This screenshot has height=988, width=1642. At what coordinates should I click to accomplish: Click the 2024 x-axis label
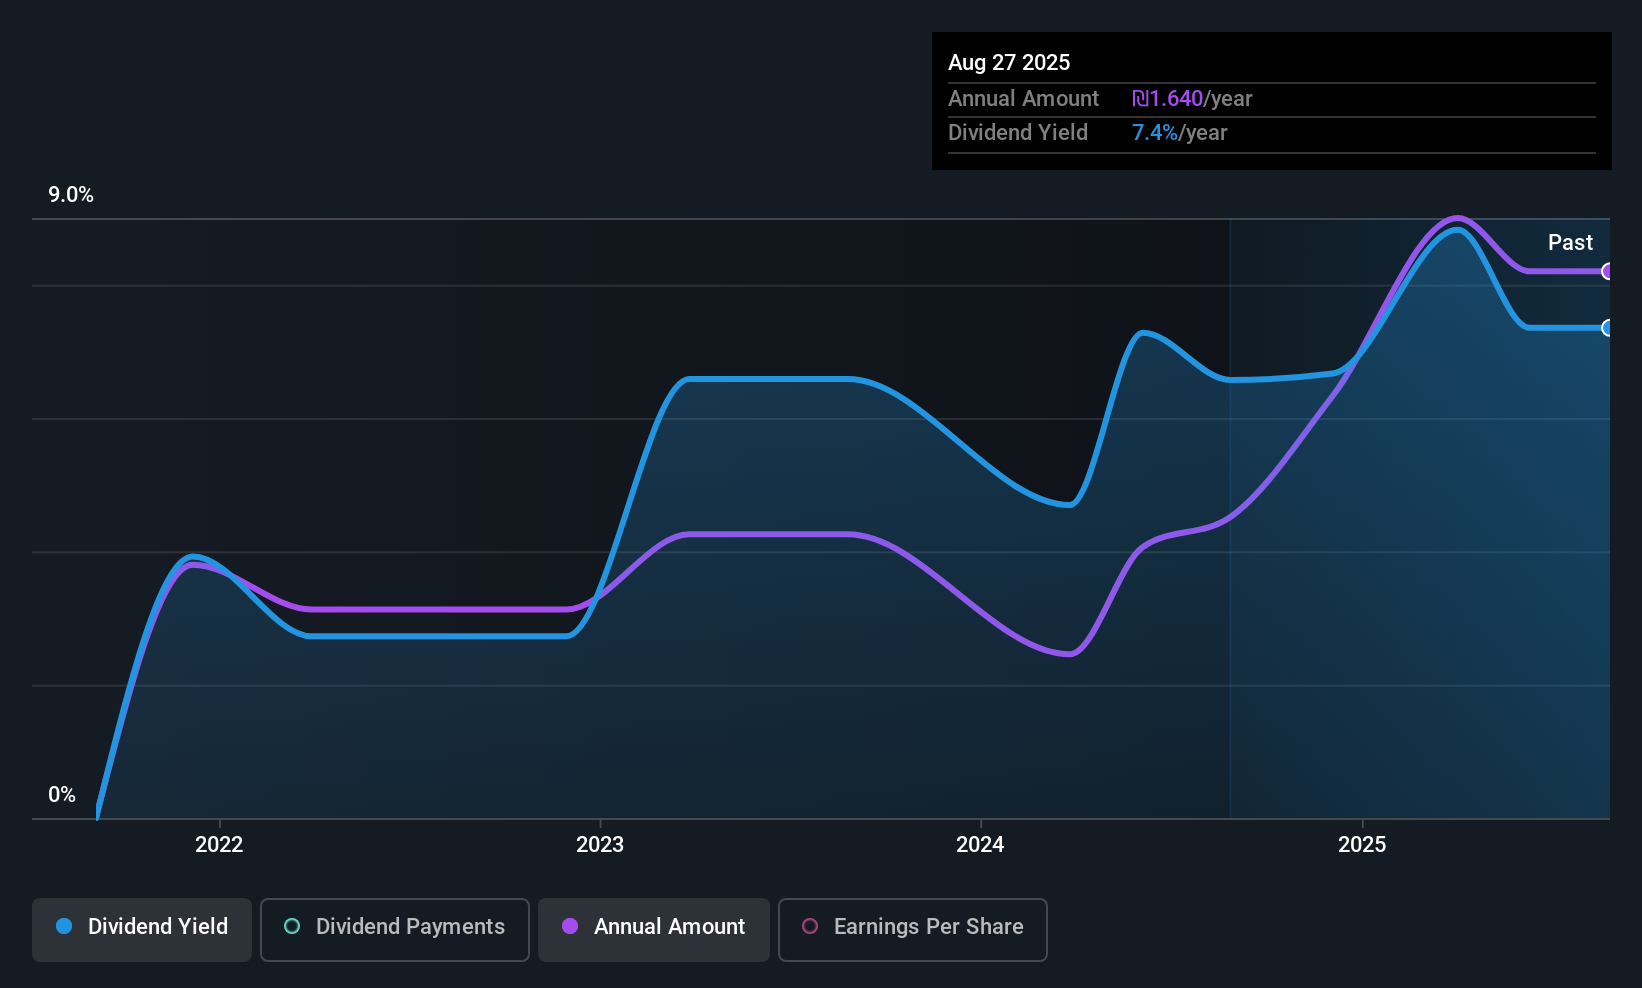[x=980, y=844]
